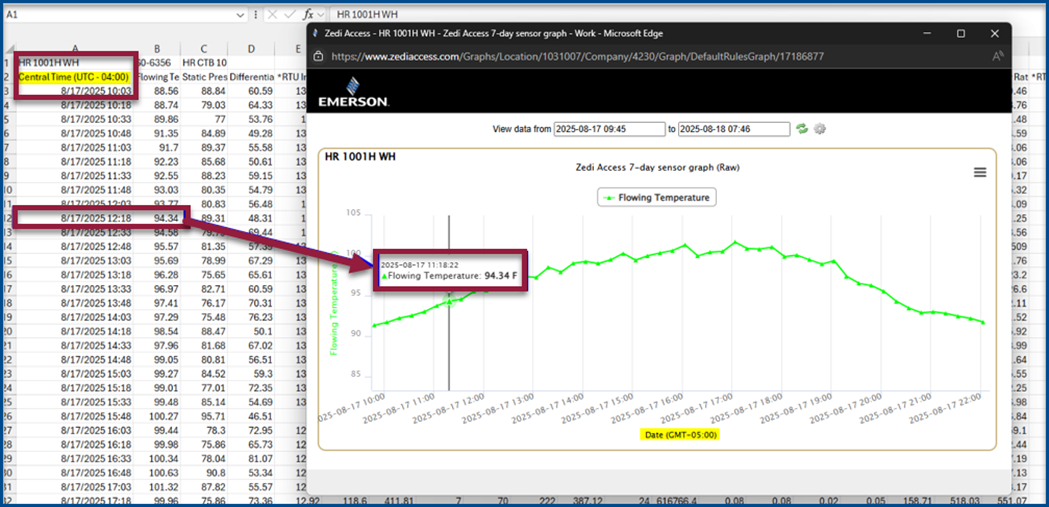Viewport: 1049px width, 507px height.
Task: Click the Date (GMT-05:00) axis label
Action: pyautogui.click(x=682, y=434)
